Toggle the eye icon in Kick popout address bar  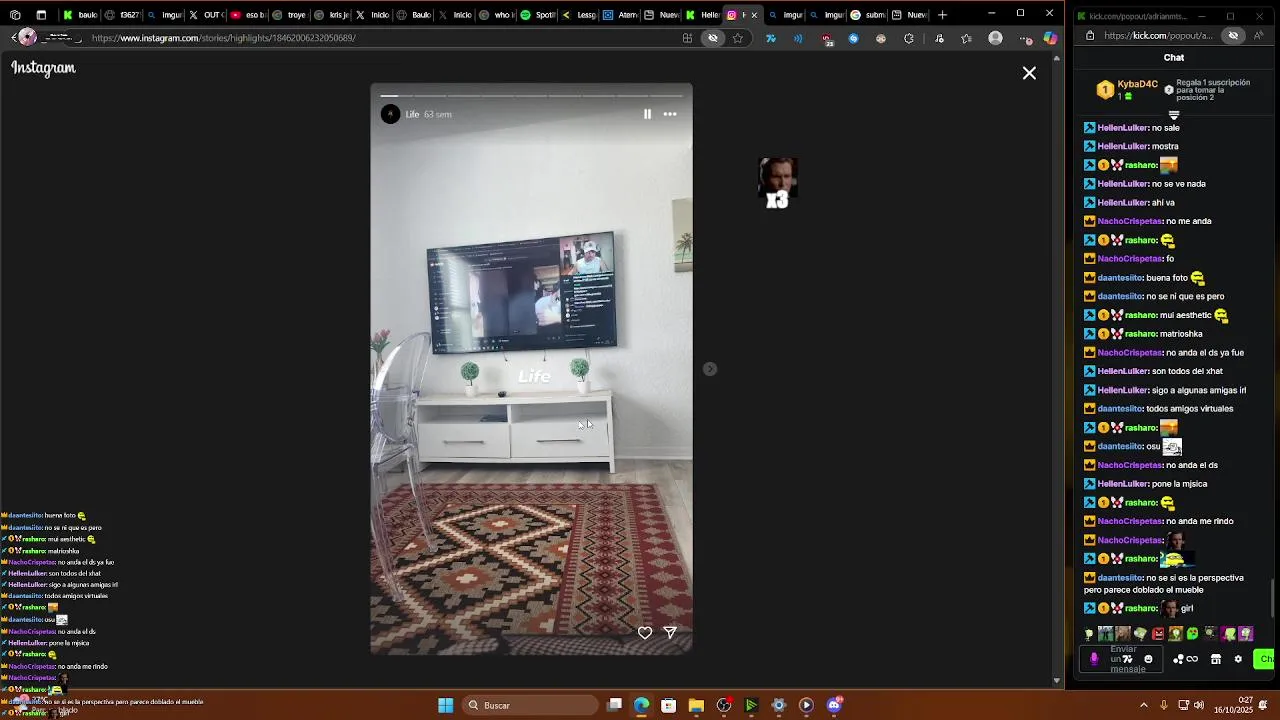tap(1233, 36)
